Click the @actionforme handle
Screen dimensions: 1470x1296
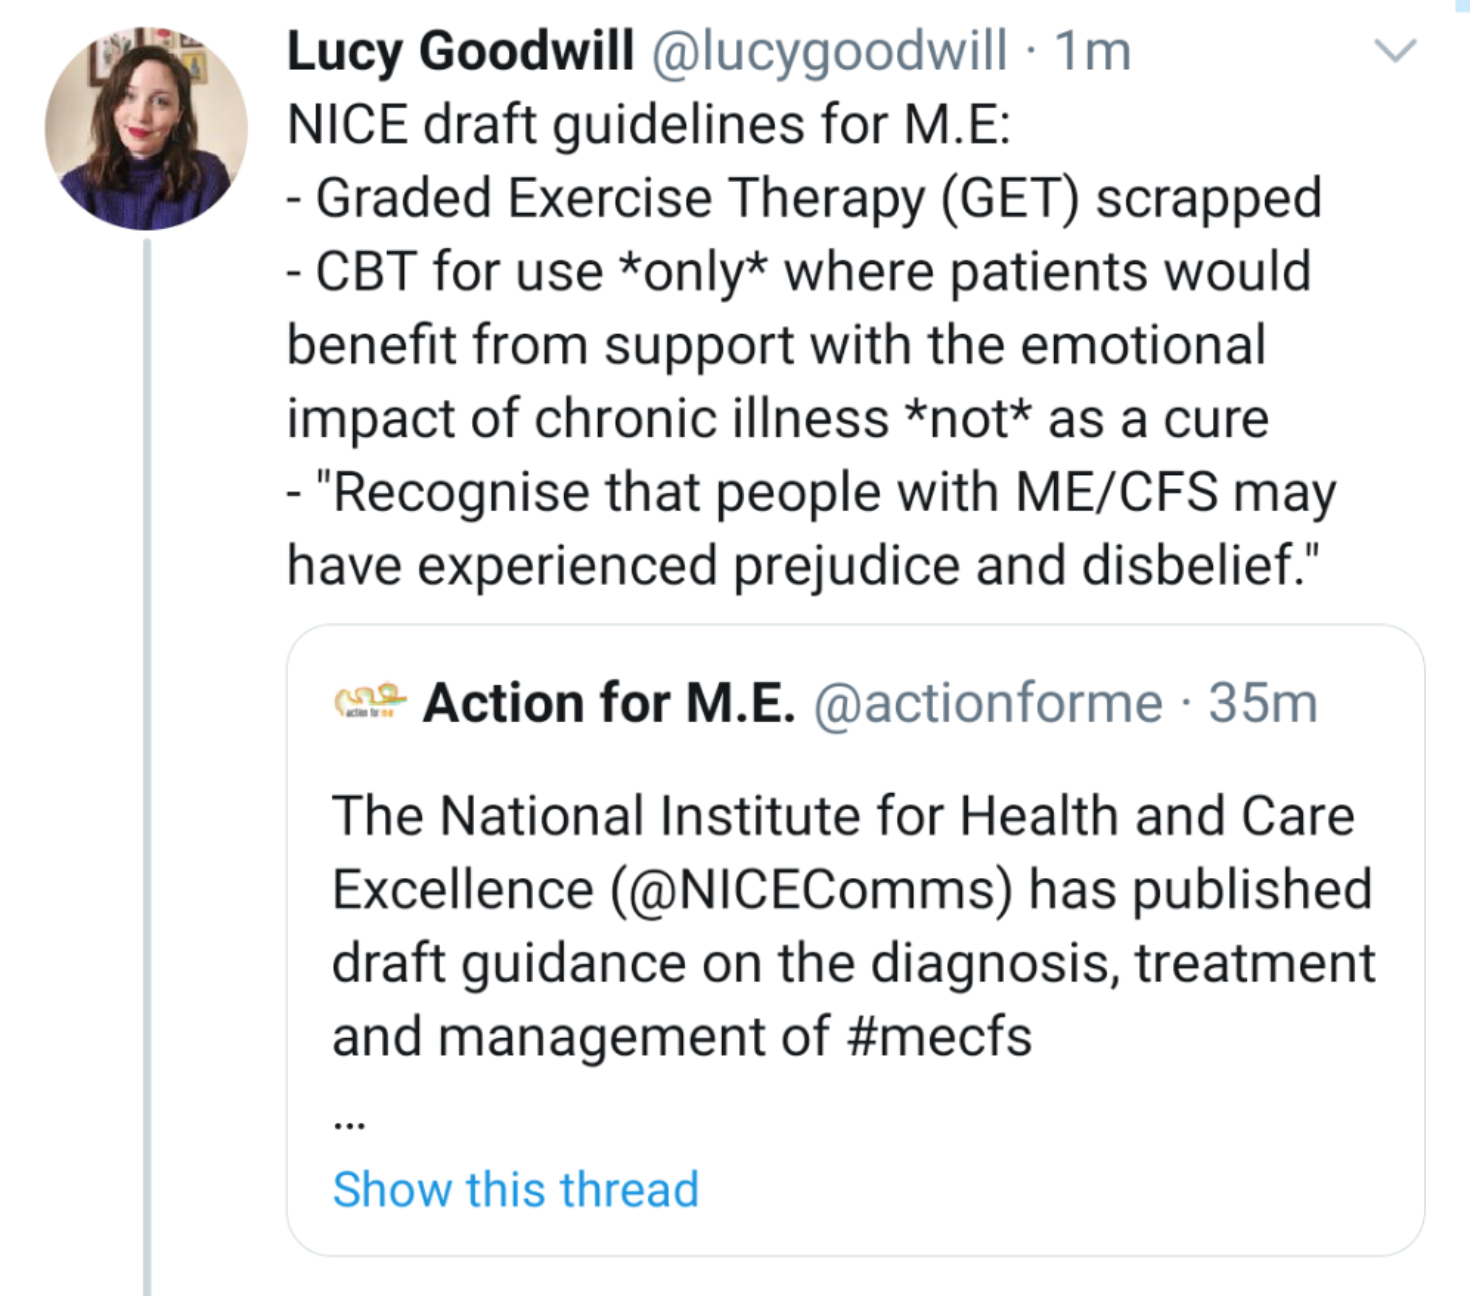click(988, 703)
